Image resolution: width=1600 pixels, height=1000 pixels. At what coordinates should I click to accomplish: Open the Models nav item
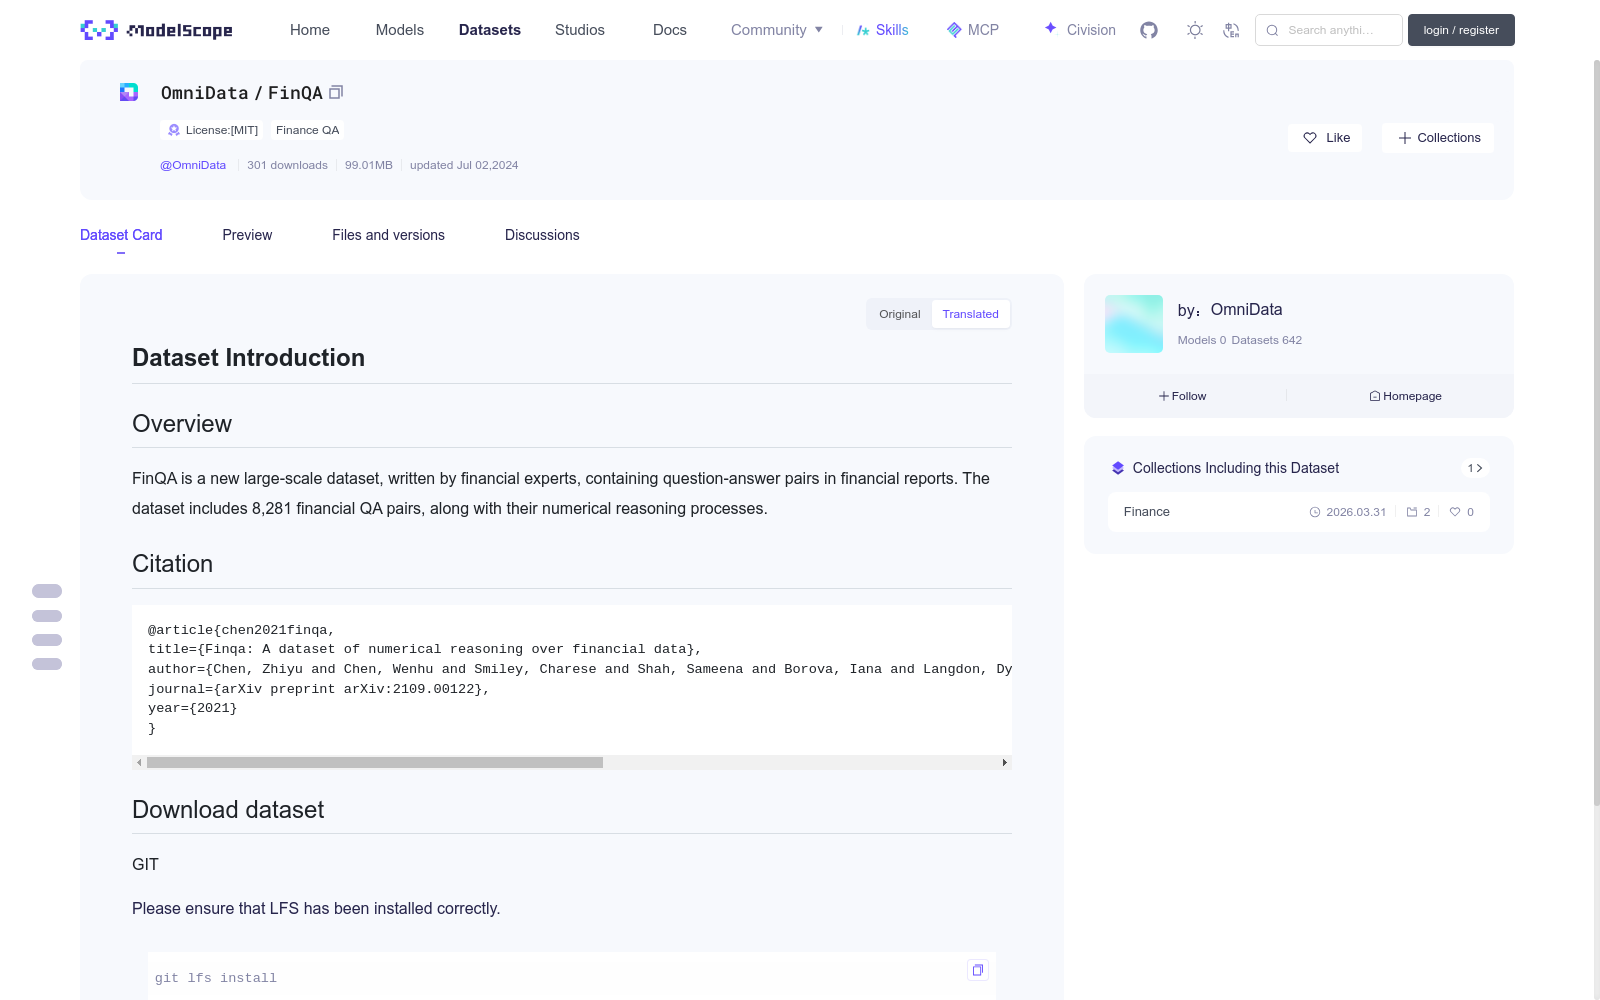click(400, 30)
